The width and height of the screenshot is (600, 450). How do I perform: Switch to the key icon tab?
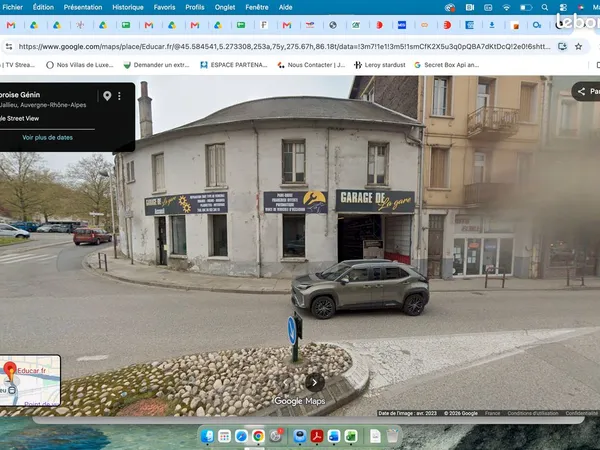pos(537,25)
